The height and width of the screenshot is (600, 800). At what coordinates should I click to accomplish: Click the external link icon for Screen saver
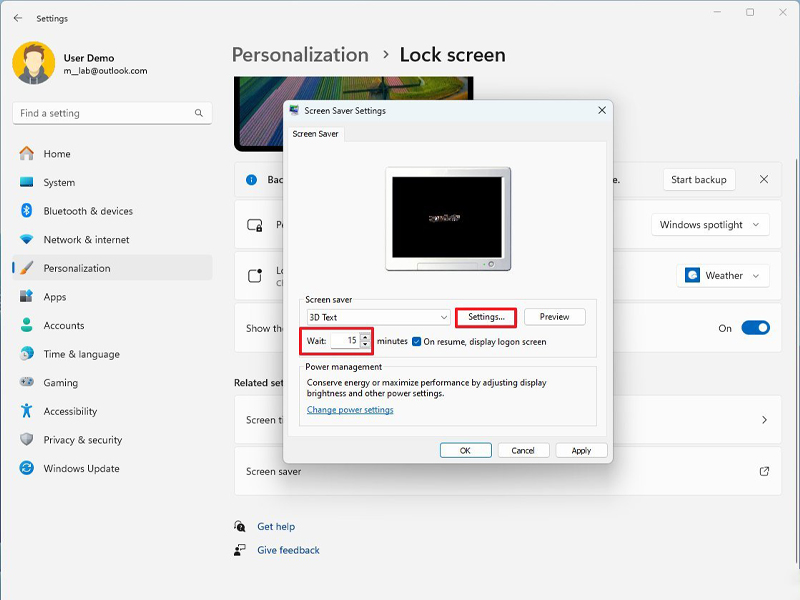point(764,471)
